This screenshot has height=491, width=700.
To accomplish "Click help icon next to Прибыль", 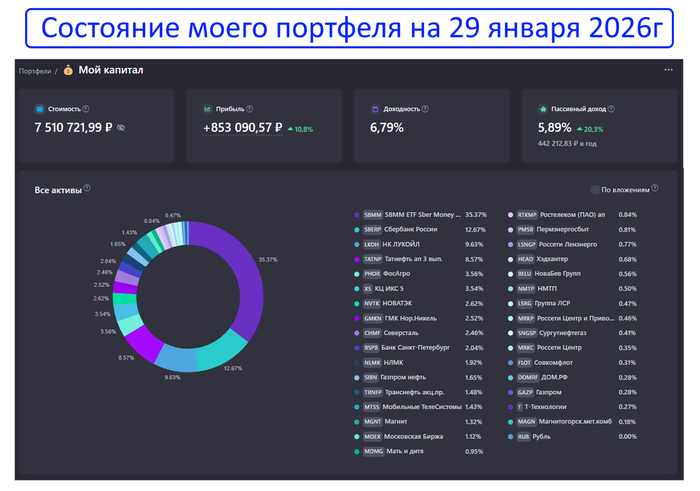I will point(250,108).
